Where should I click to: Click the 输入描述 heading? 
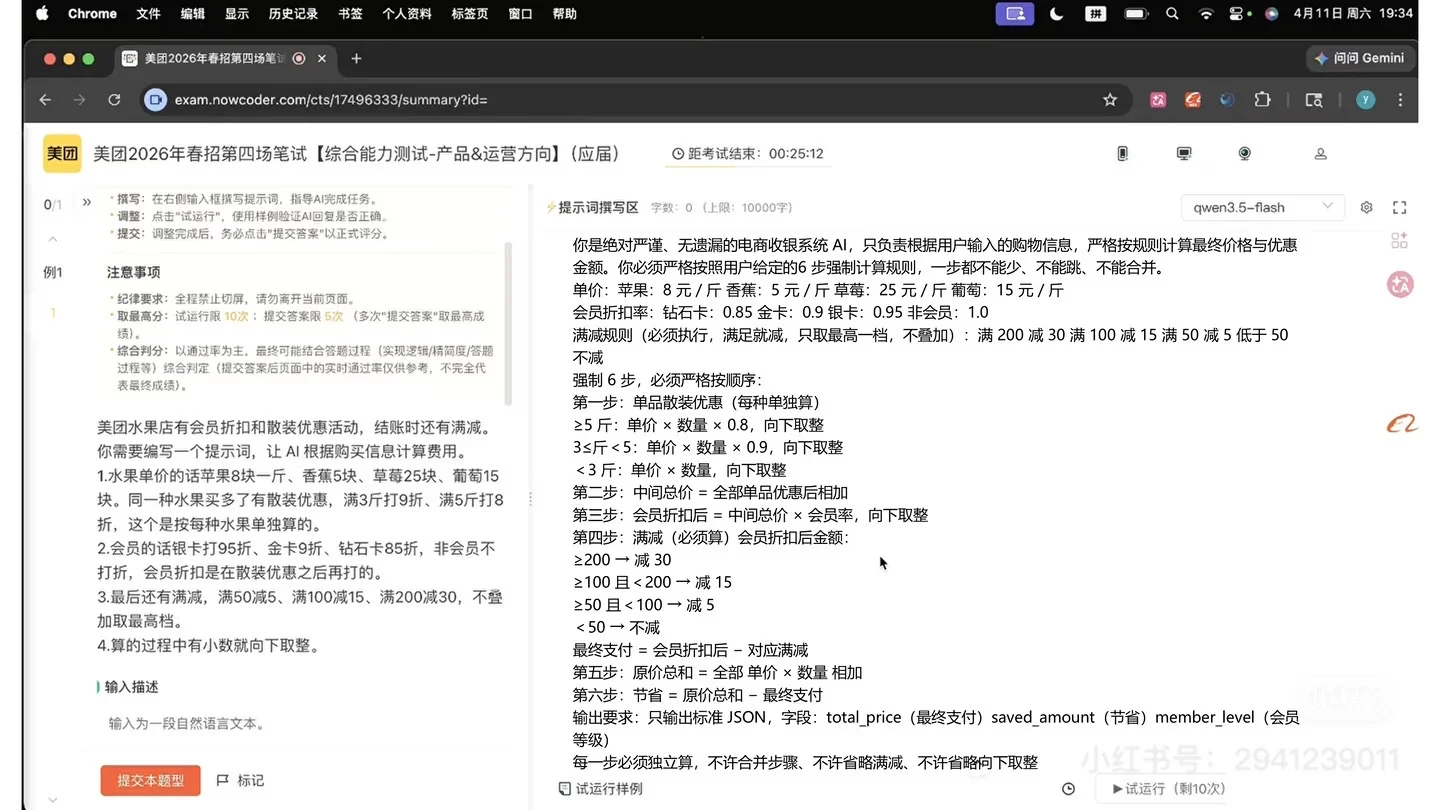click(x=131, y=686)
